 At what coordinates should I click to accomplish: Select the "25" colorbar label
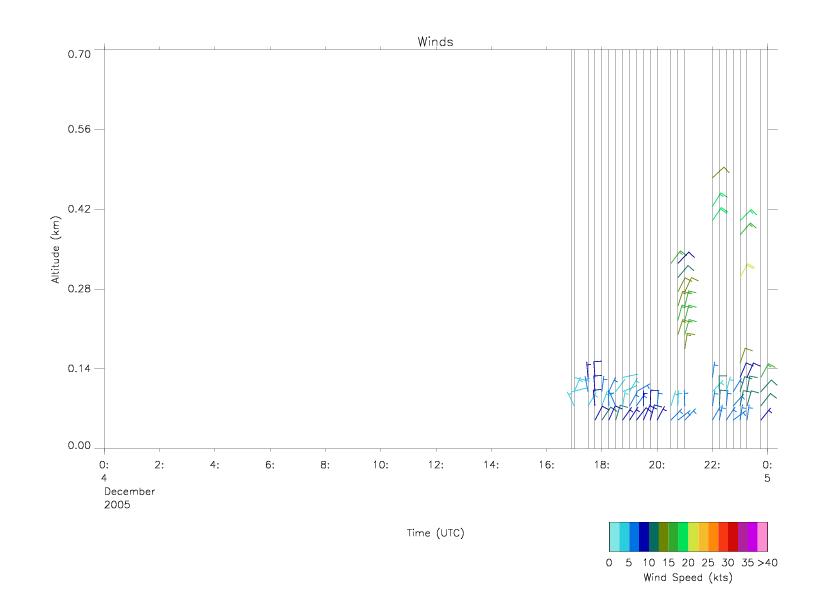pos(708,562)
